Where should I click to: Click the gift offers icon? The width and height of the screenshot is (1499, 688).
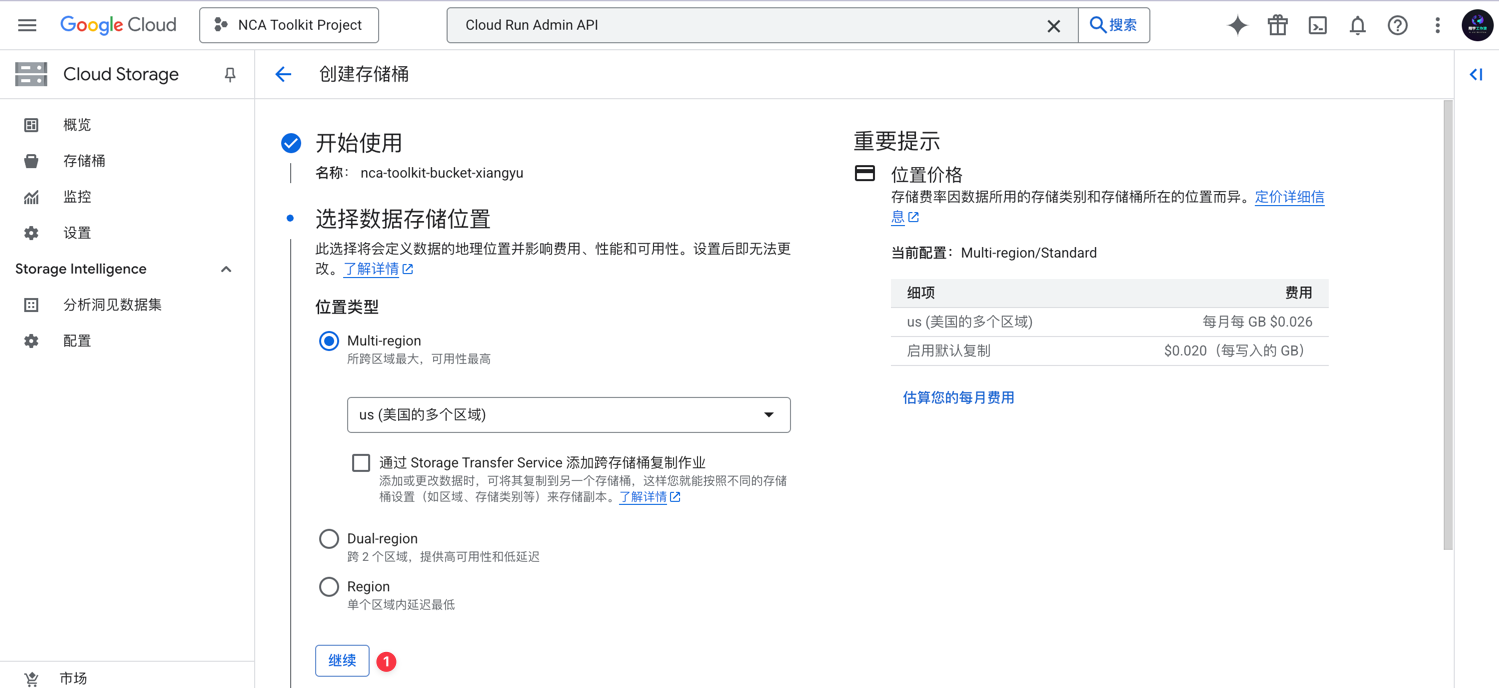pyautogui.click(x=1277, y=25)
